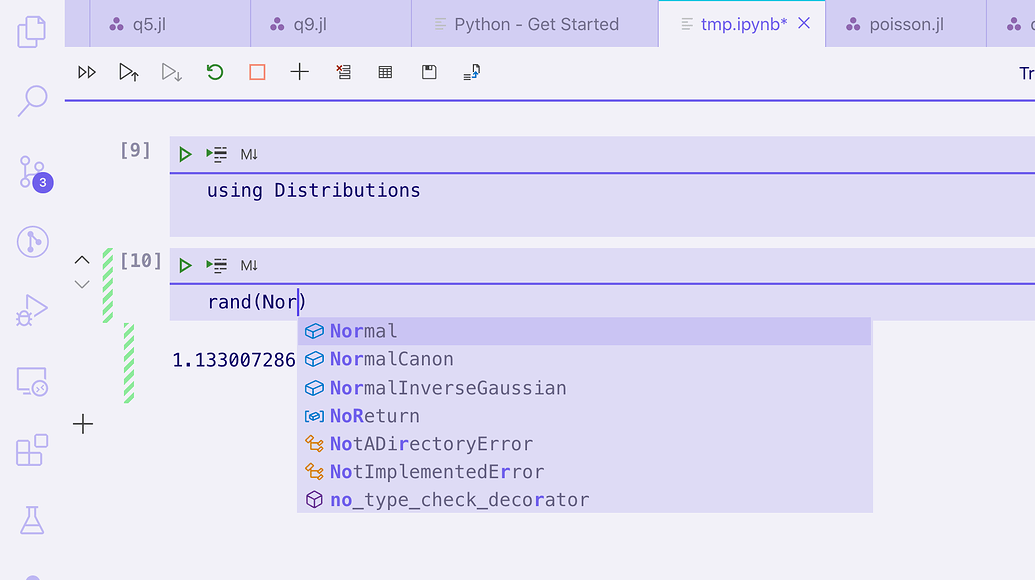
Task: Open the variable explorer table icon
Action: (385, 72)
